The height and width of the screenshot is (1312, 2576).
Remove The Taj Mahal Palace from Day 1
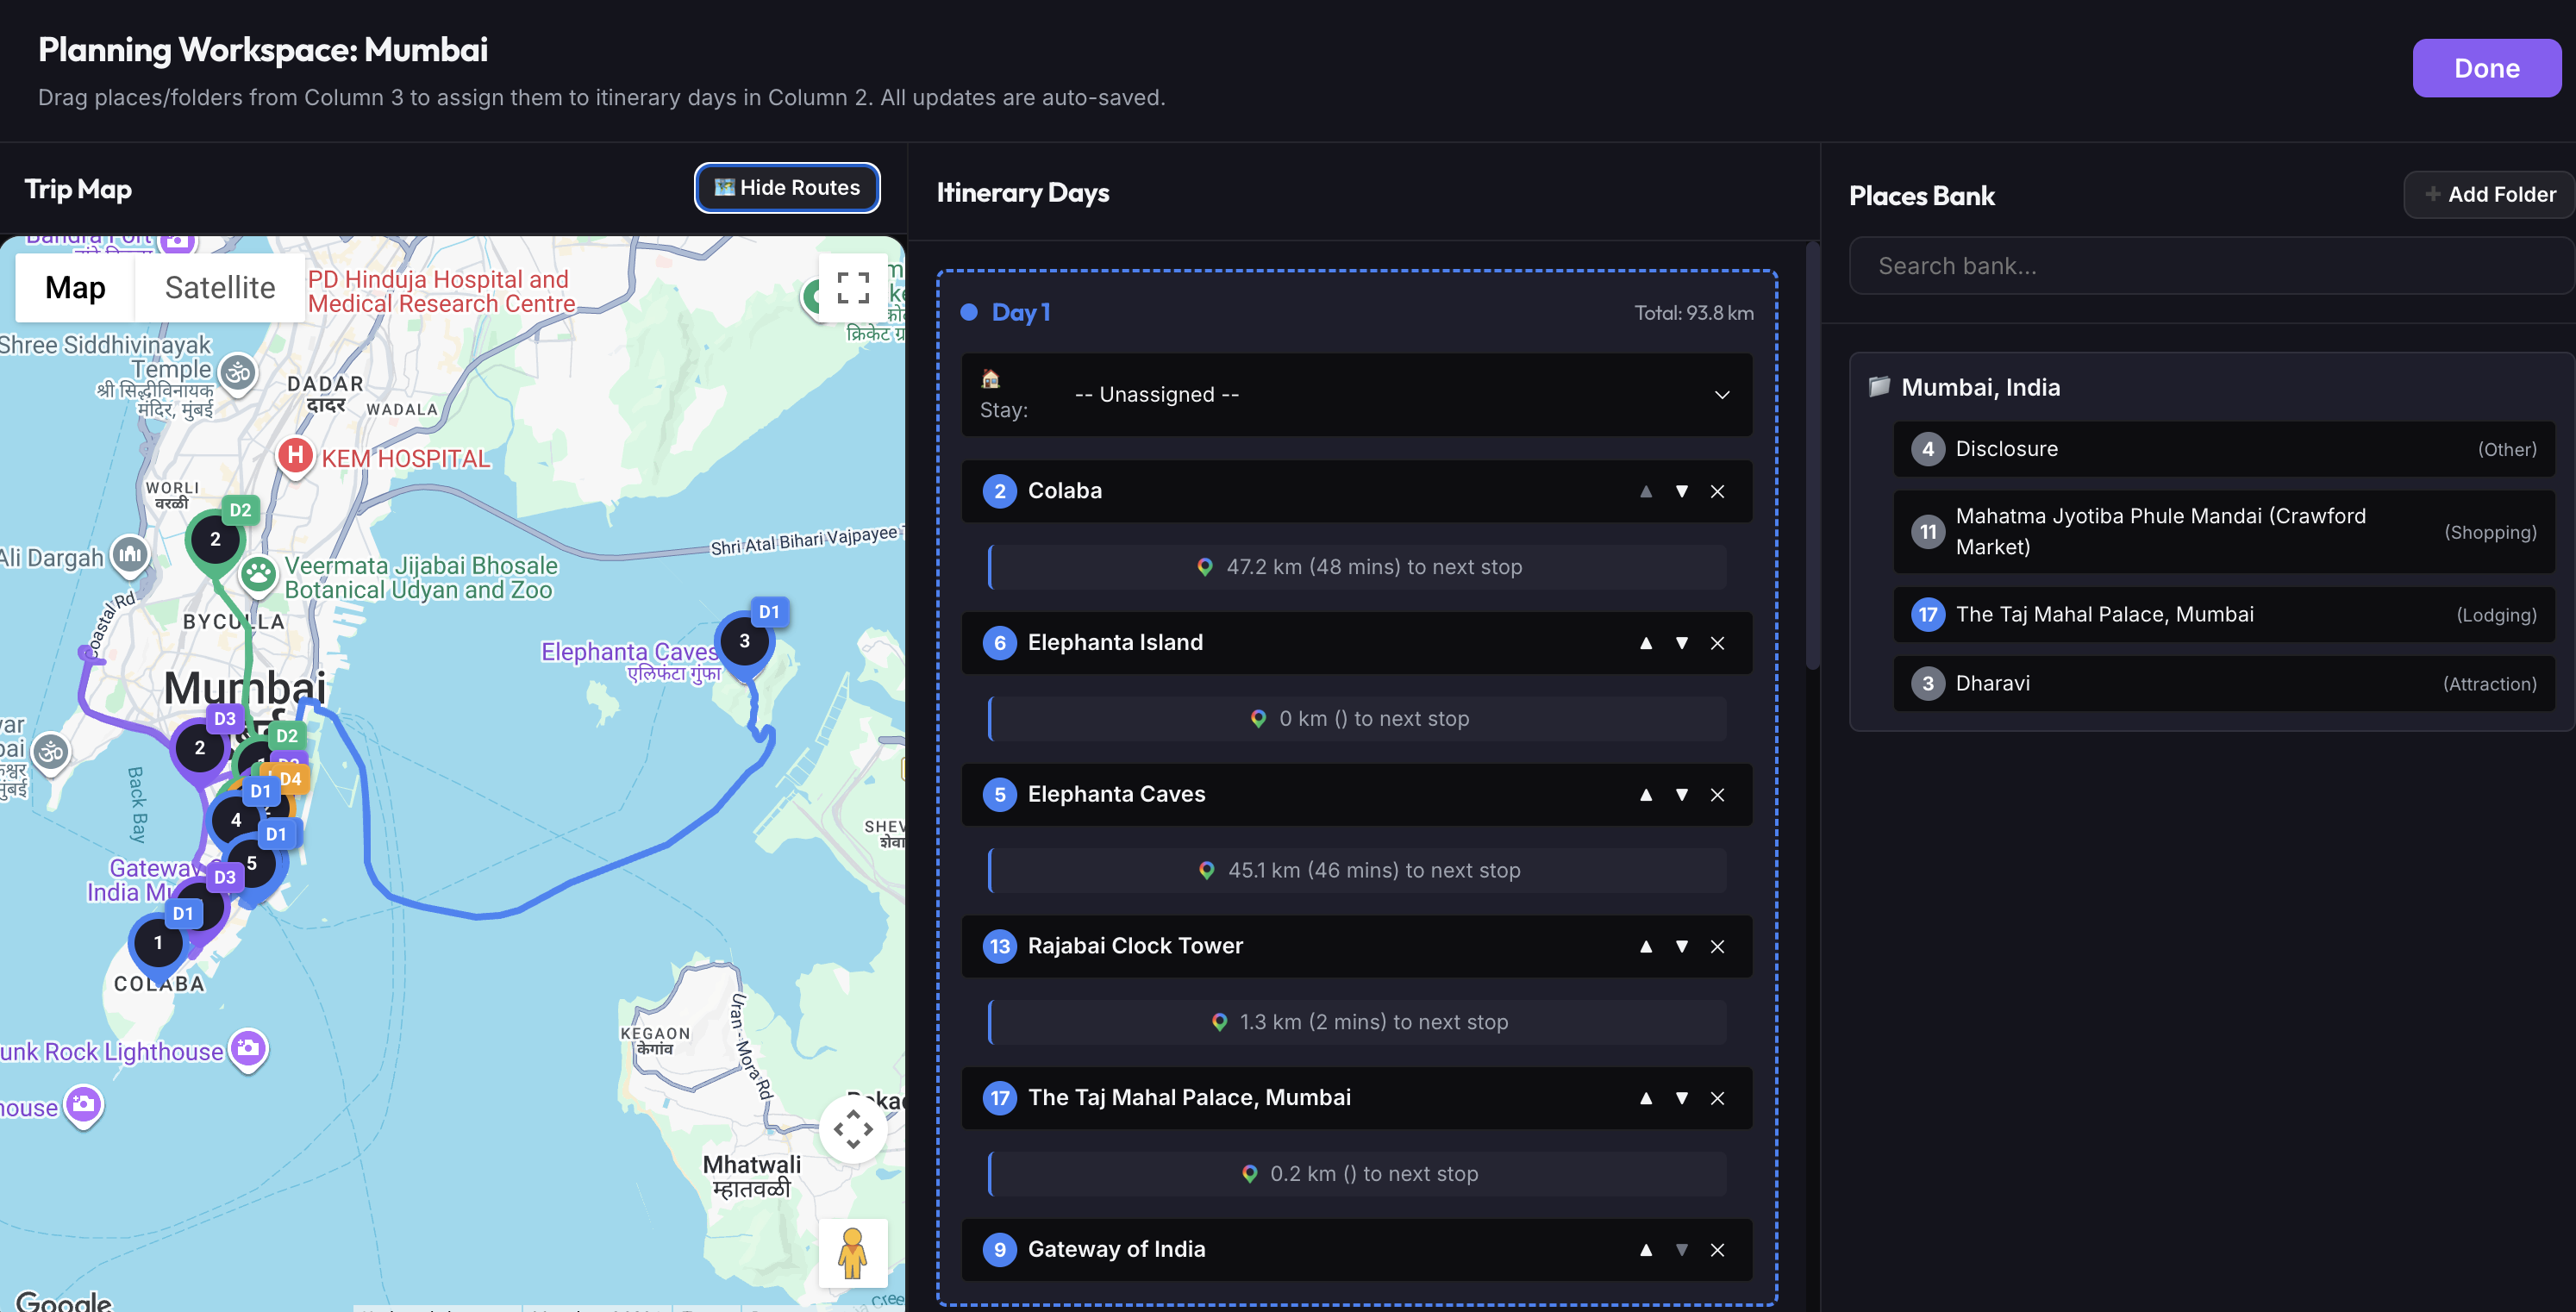pyautogui.click(x=1717, y=1098)
